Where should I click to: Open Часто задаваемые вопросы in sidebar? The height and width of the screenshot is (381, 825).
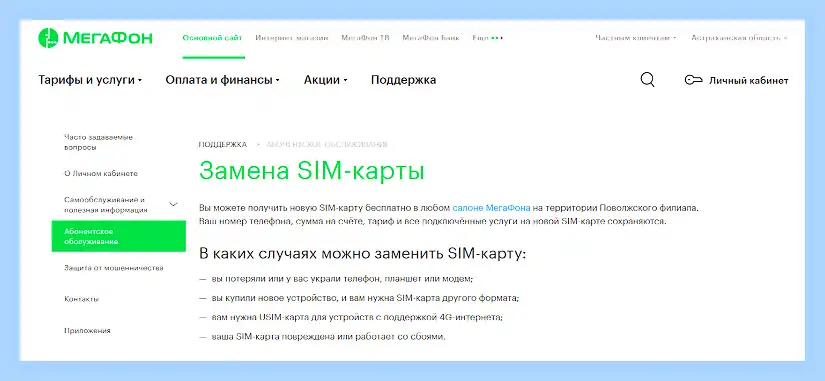(98, 142)
